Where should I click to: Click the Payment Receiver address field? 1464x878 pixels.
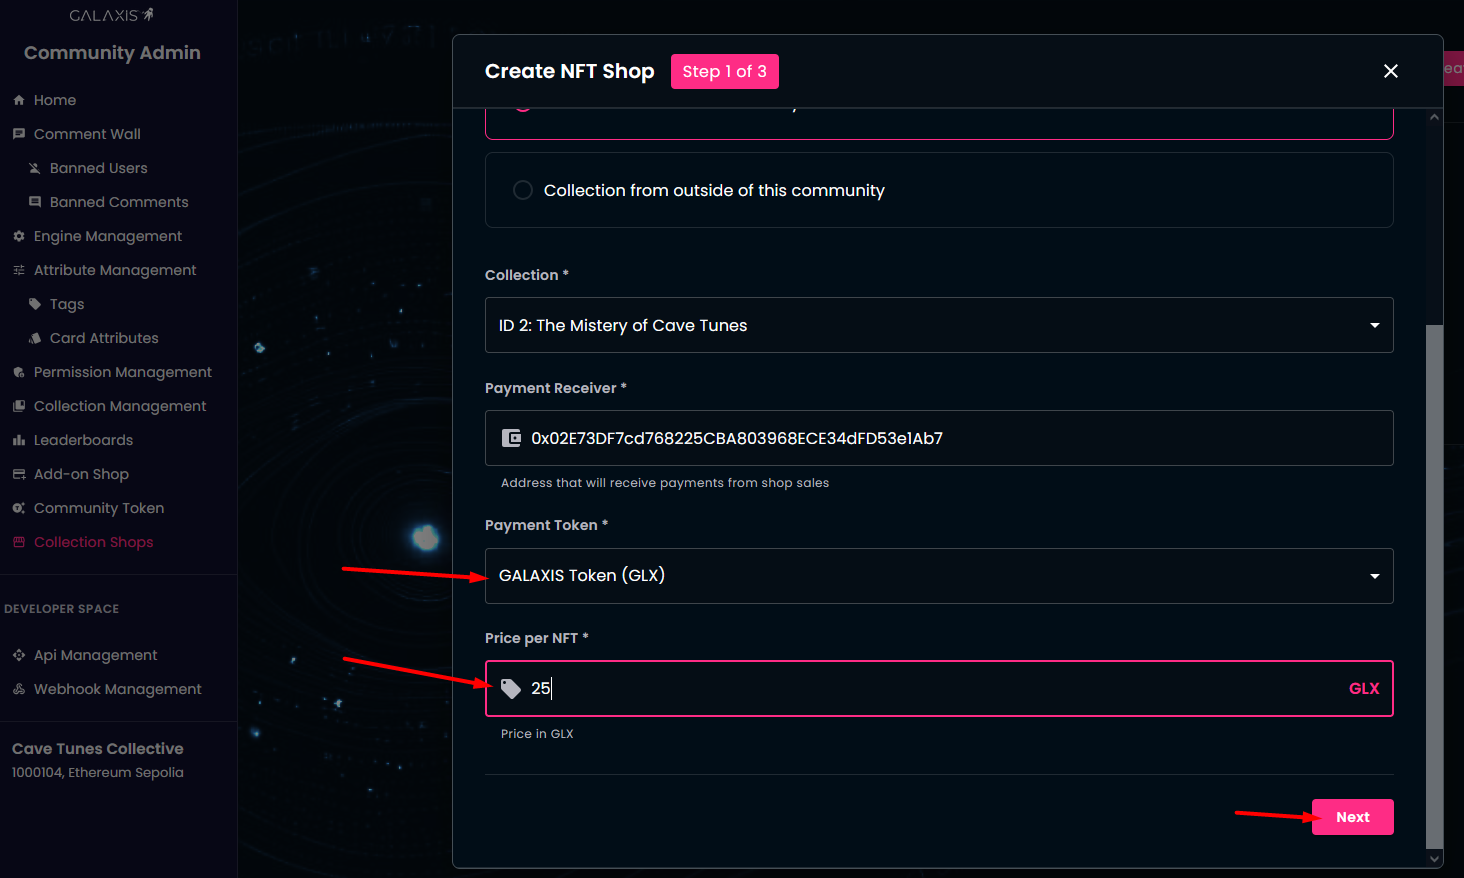click(950, 438)
